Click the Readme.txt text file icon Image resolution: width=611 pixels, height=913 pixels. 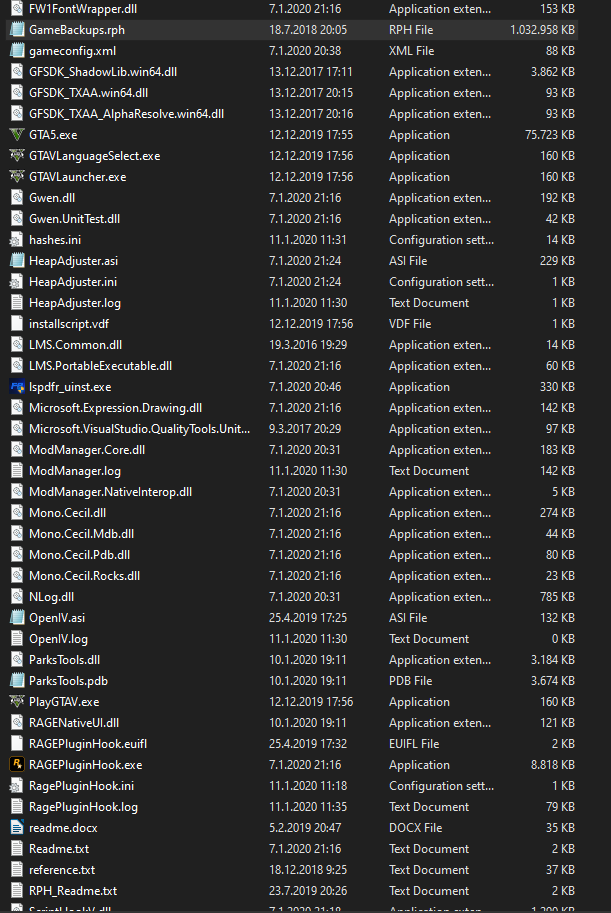pyautogui.click(x=17, y=848)
